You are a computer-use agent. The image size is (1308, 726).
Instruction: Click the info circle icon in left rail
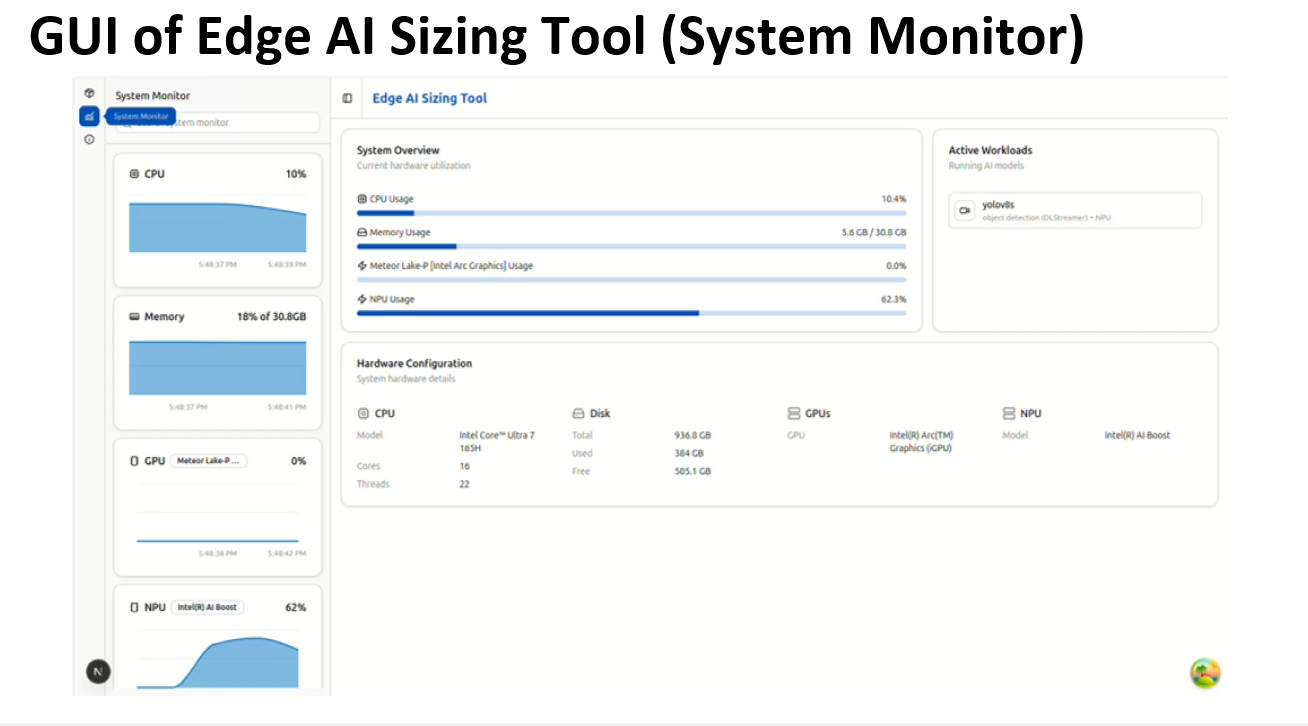point(89,140)
